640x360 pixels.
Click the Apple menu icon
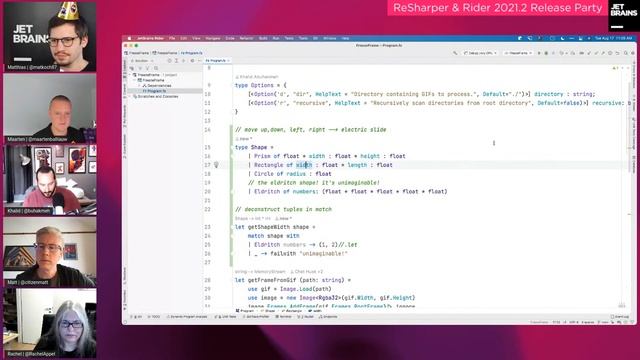coord(129,38)
